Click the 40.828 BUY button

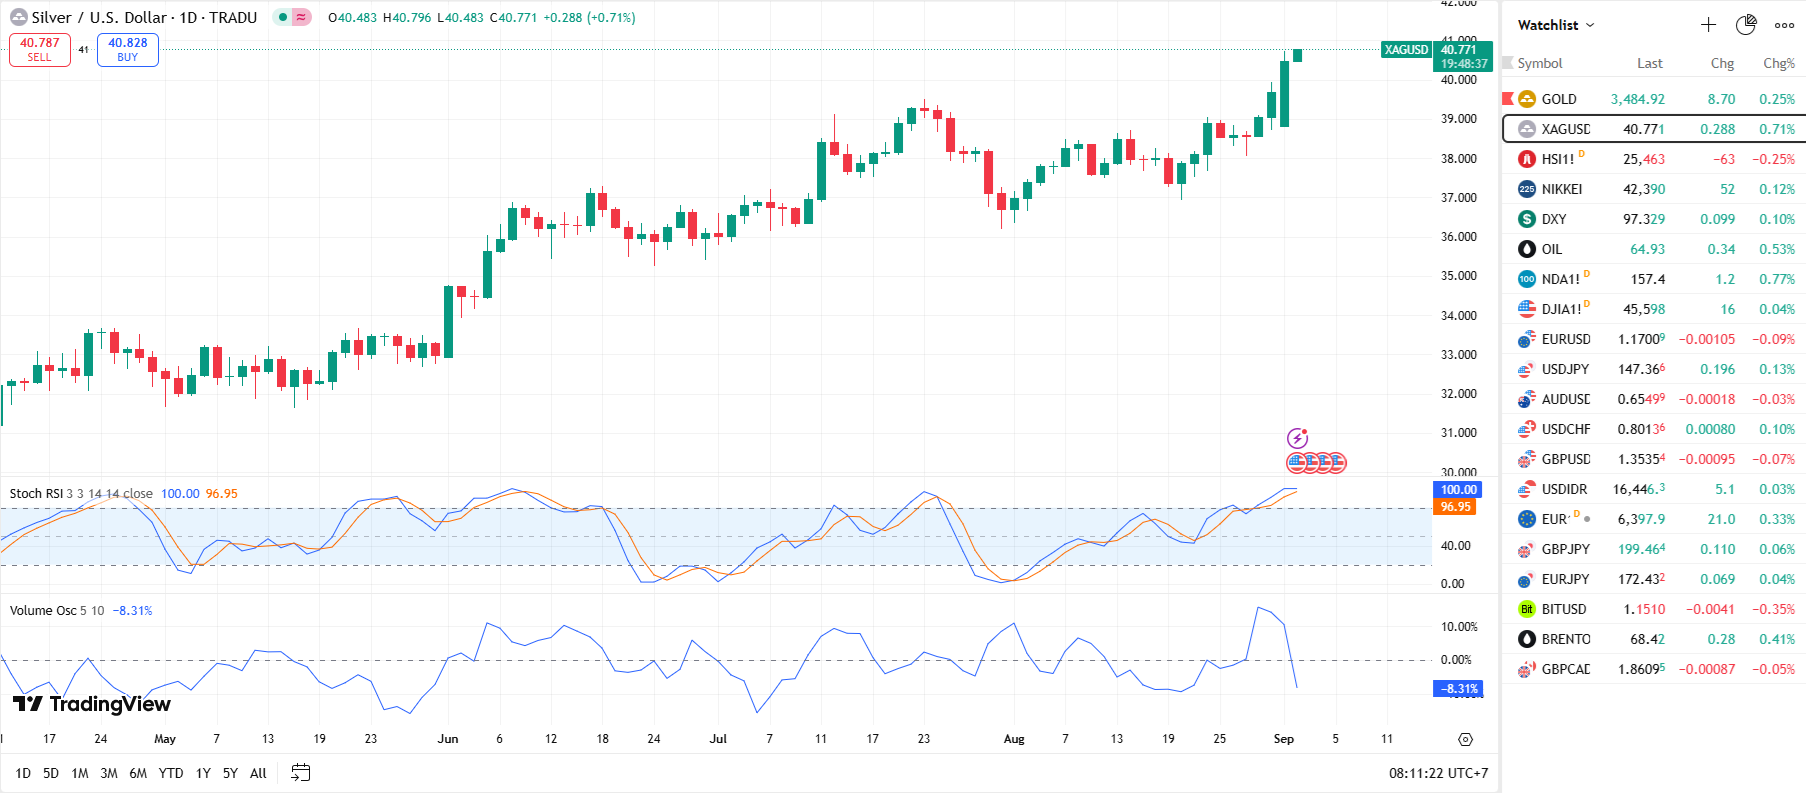click(x=127, y=49)
